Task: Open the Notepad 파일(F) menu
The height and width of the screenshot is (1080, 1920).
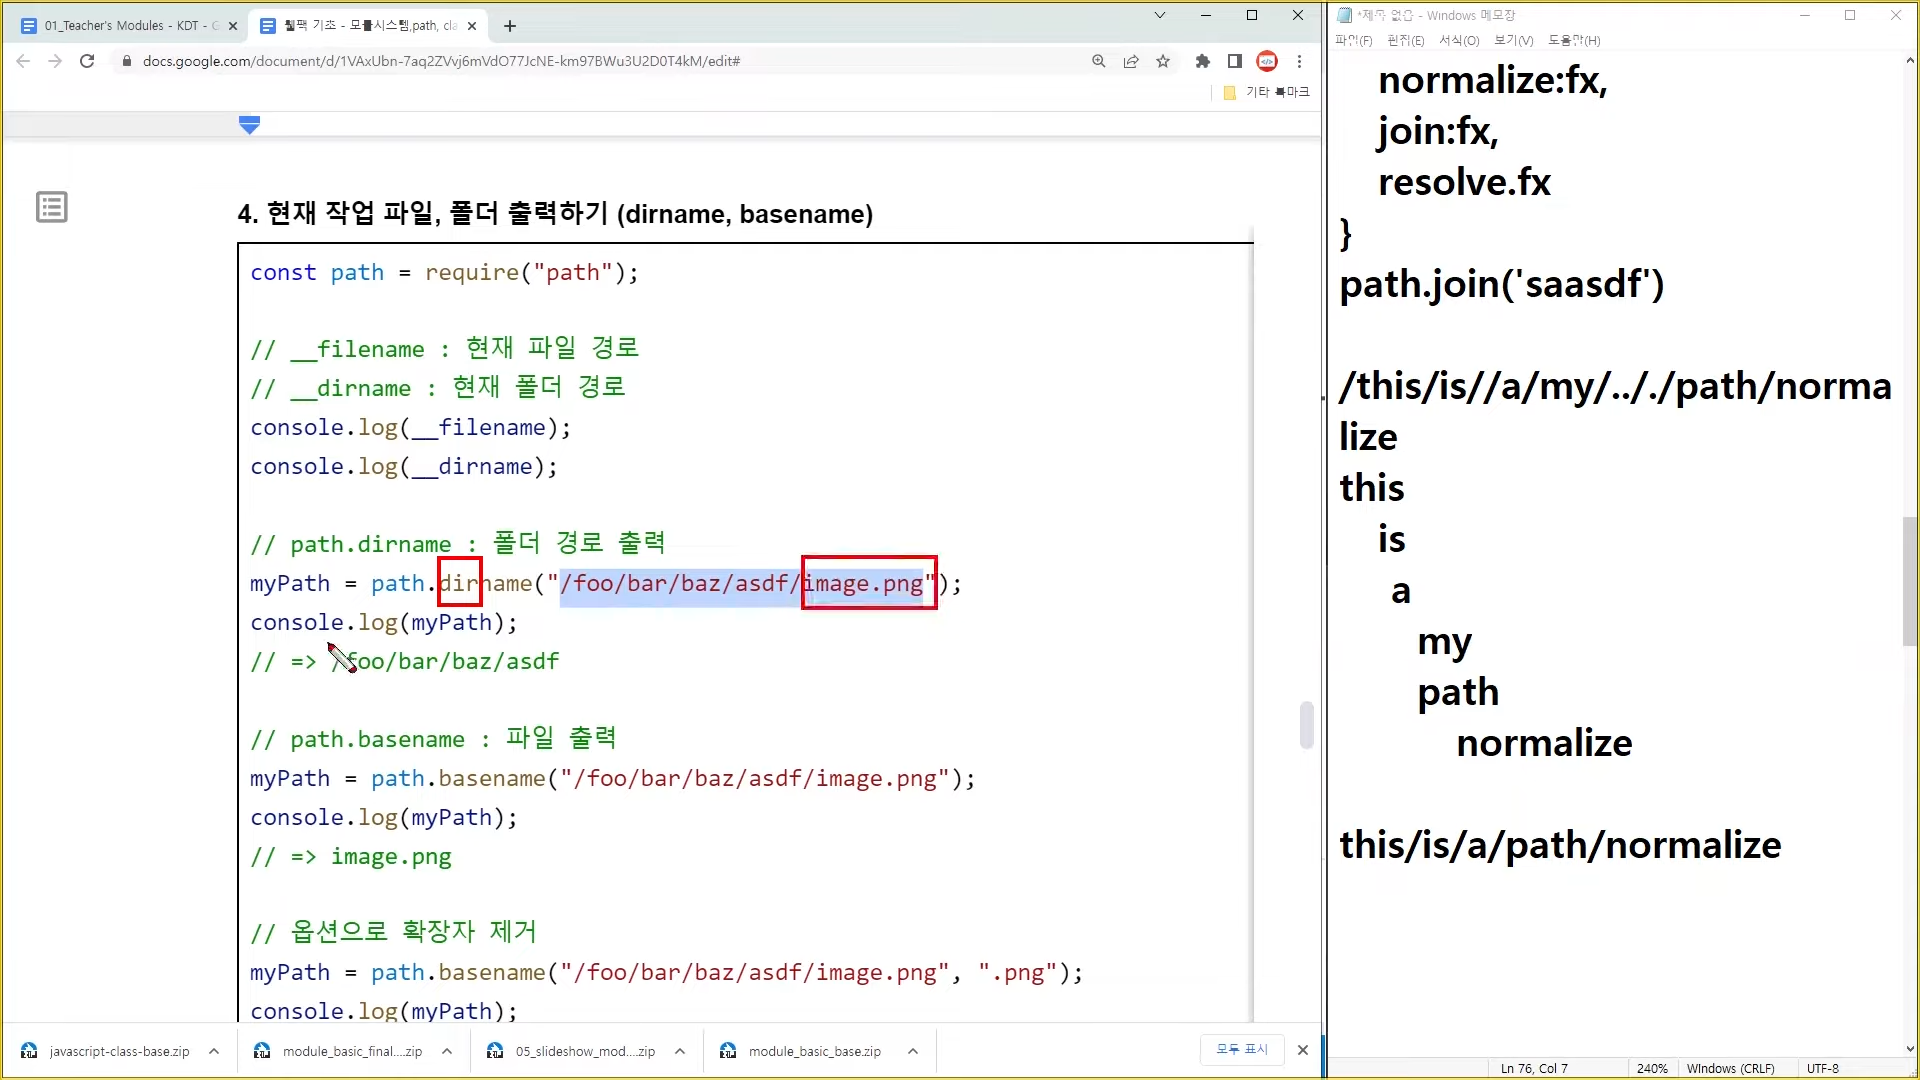Action: tap(1353, 40)
